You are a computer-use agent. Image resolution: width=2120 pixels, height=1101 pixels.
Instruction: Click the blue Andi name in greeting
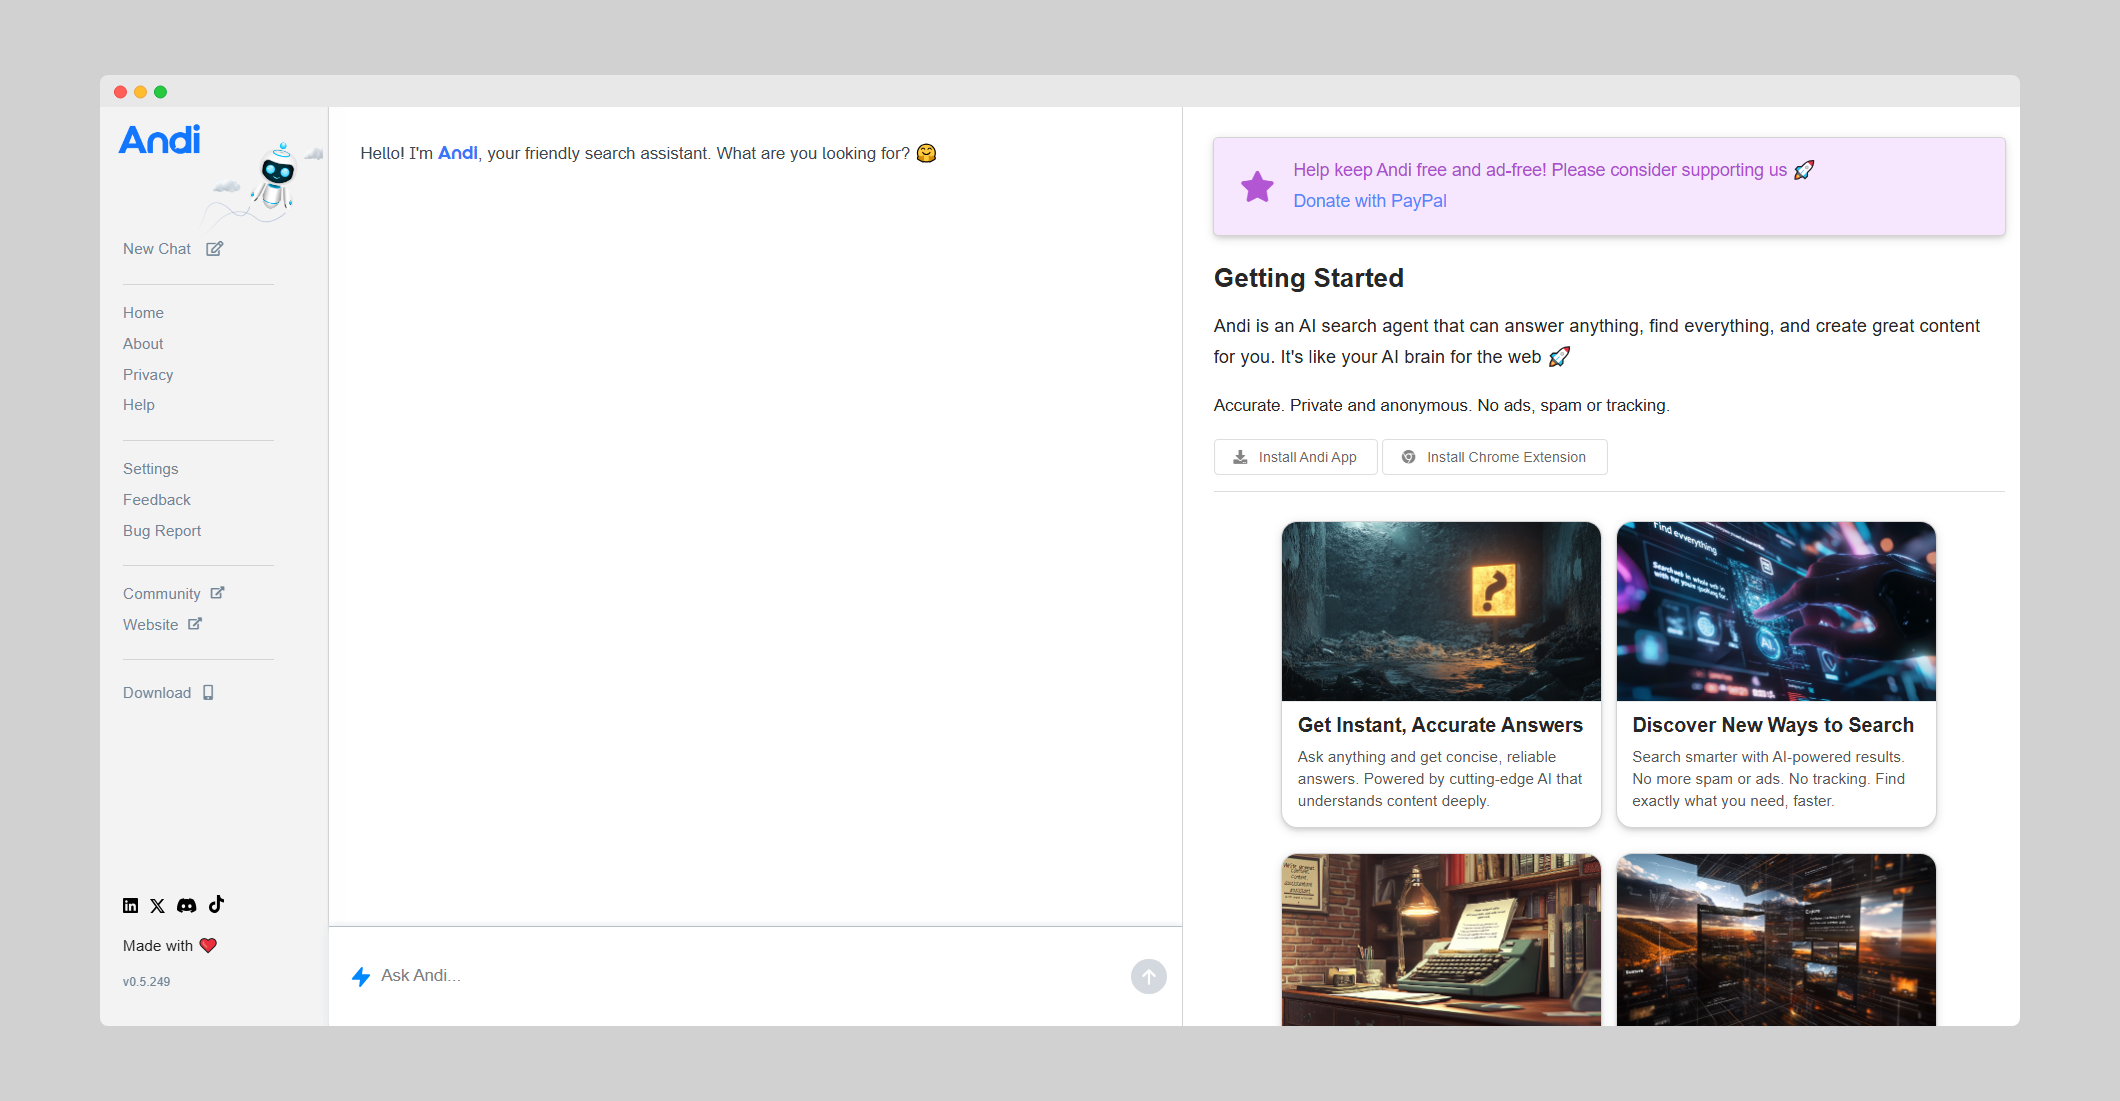click(x=458, y=153)
